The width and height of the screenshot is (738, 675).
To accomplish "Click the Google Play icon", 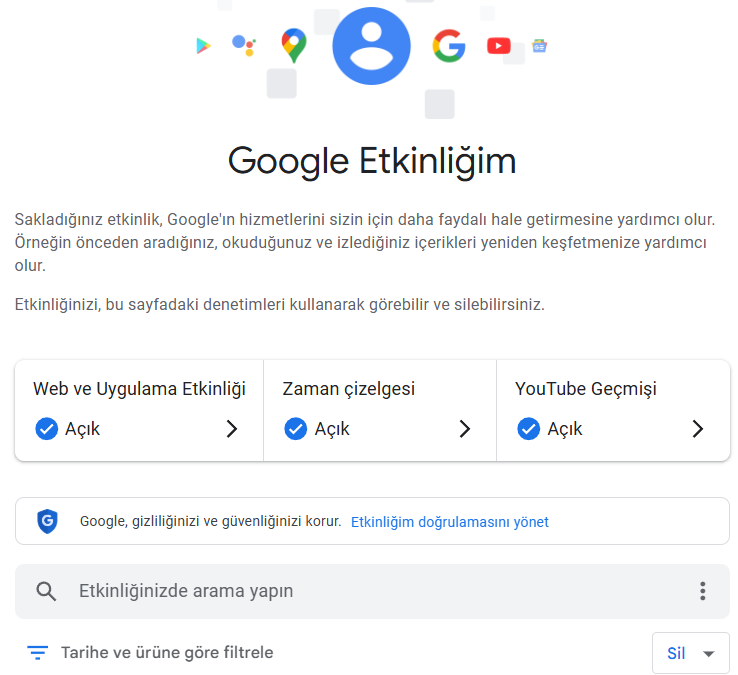I will pyautogui.click(x=203, y=46).
